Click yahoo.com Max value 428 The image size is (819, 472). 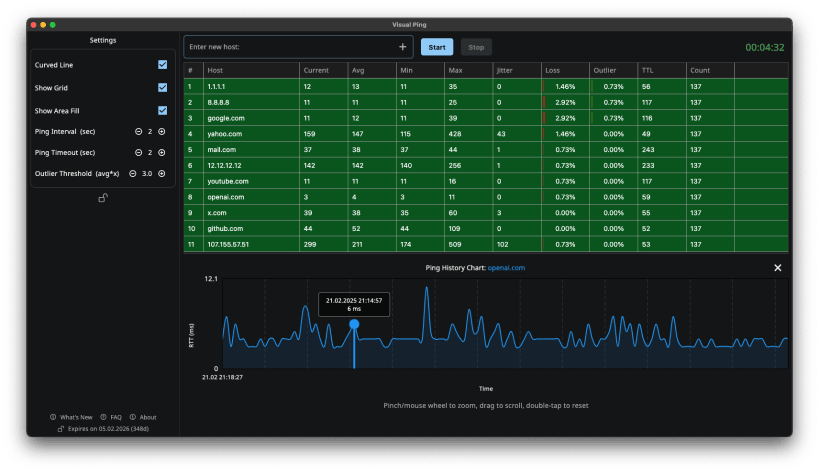[455, 134]
